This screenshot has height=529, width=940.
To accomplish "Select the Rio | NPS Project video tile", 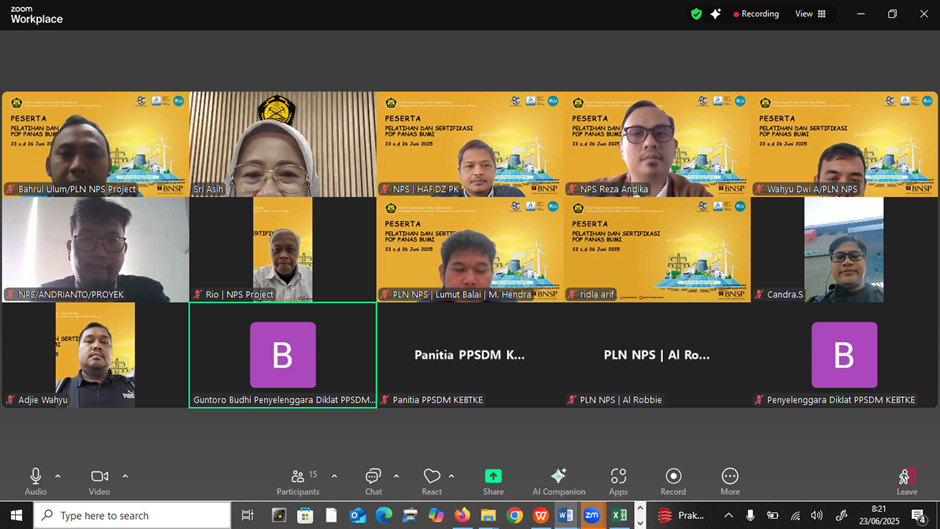I will coord(282,250).
